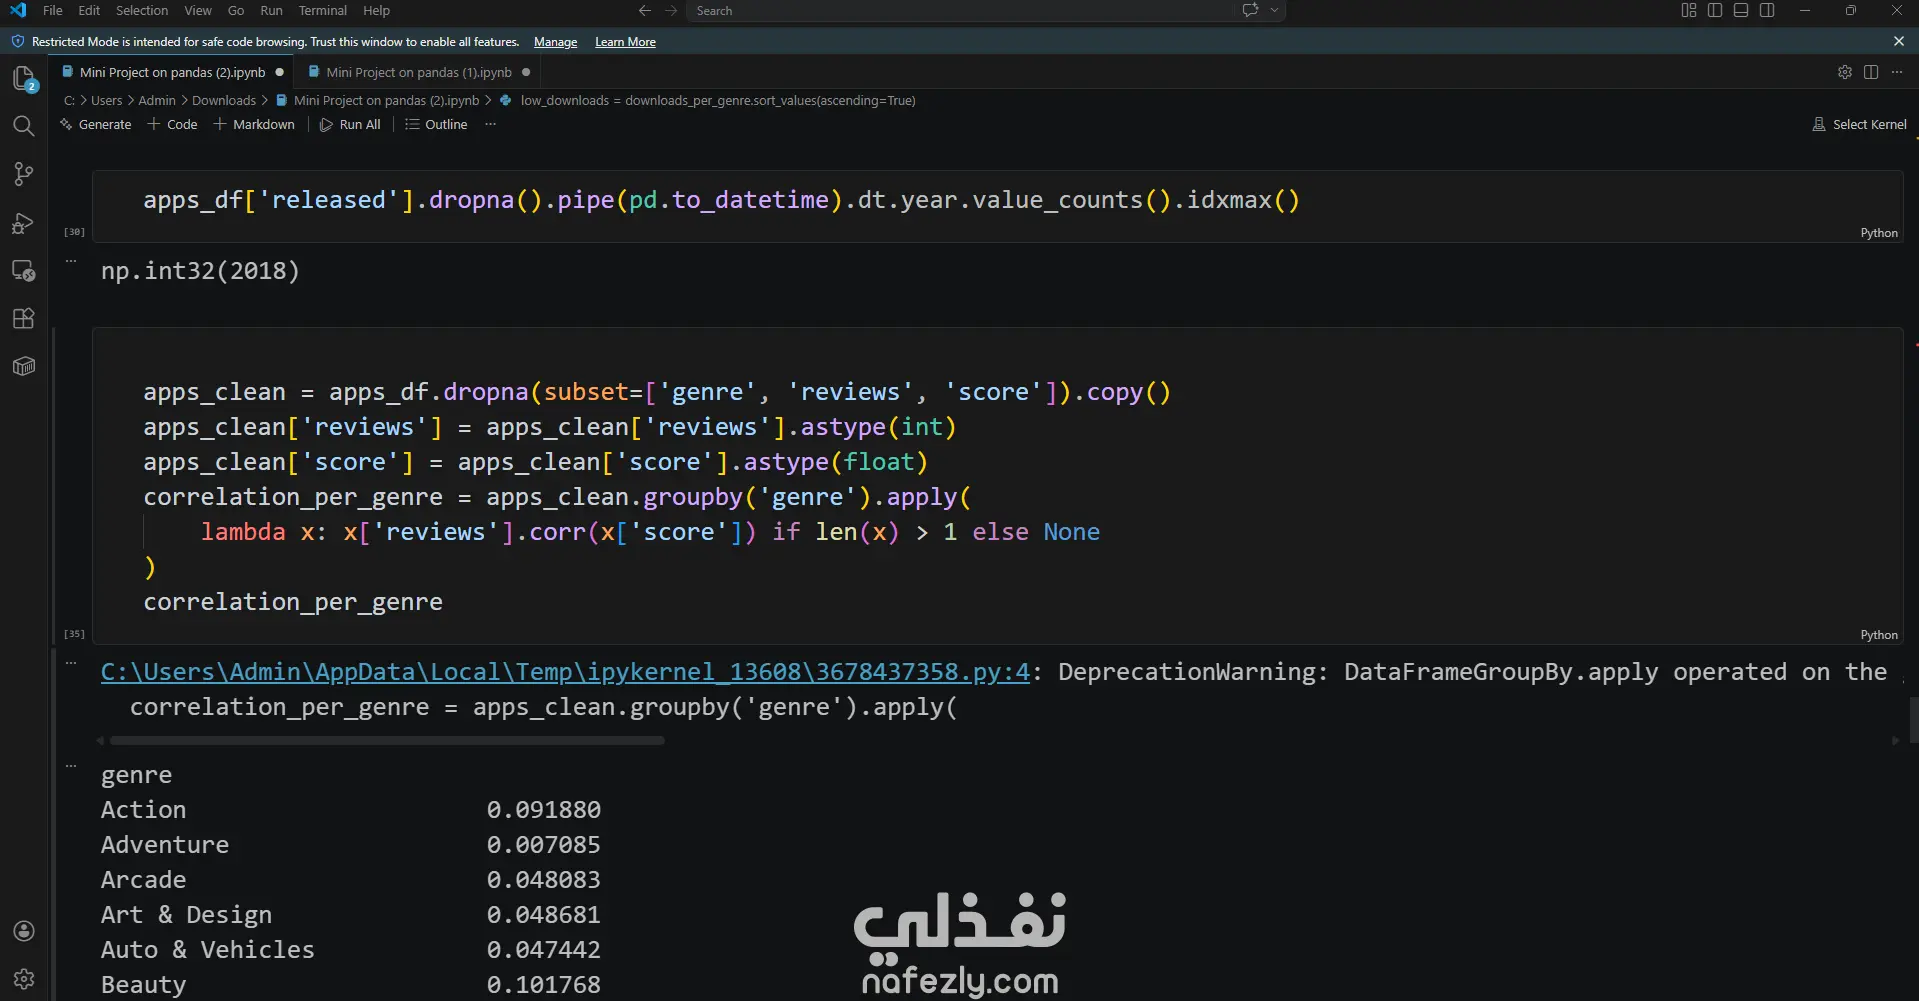Go forward with the right arrow
The image size is (1919, 1001).
(x=671, y=10)
